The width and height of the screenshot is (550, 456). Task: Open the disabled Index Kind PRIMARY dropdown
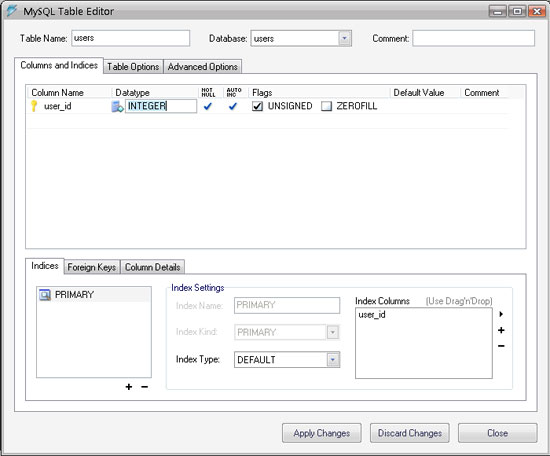tap(333, 332)
